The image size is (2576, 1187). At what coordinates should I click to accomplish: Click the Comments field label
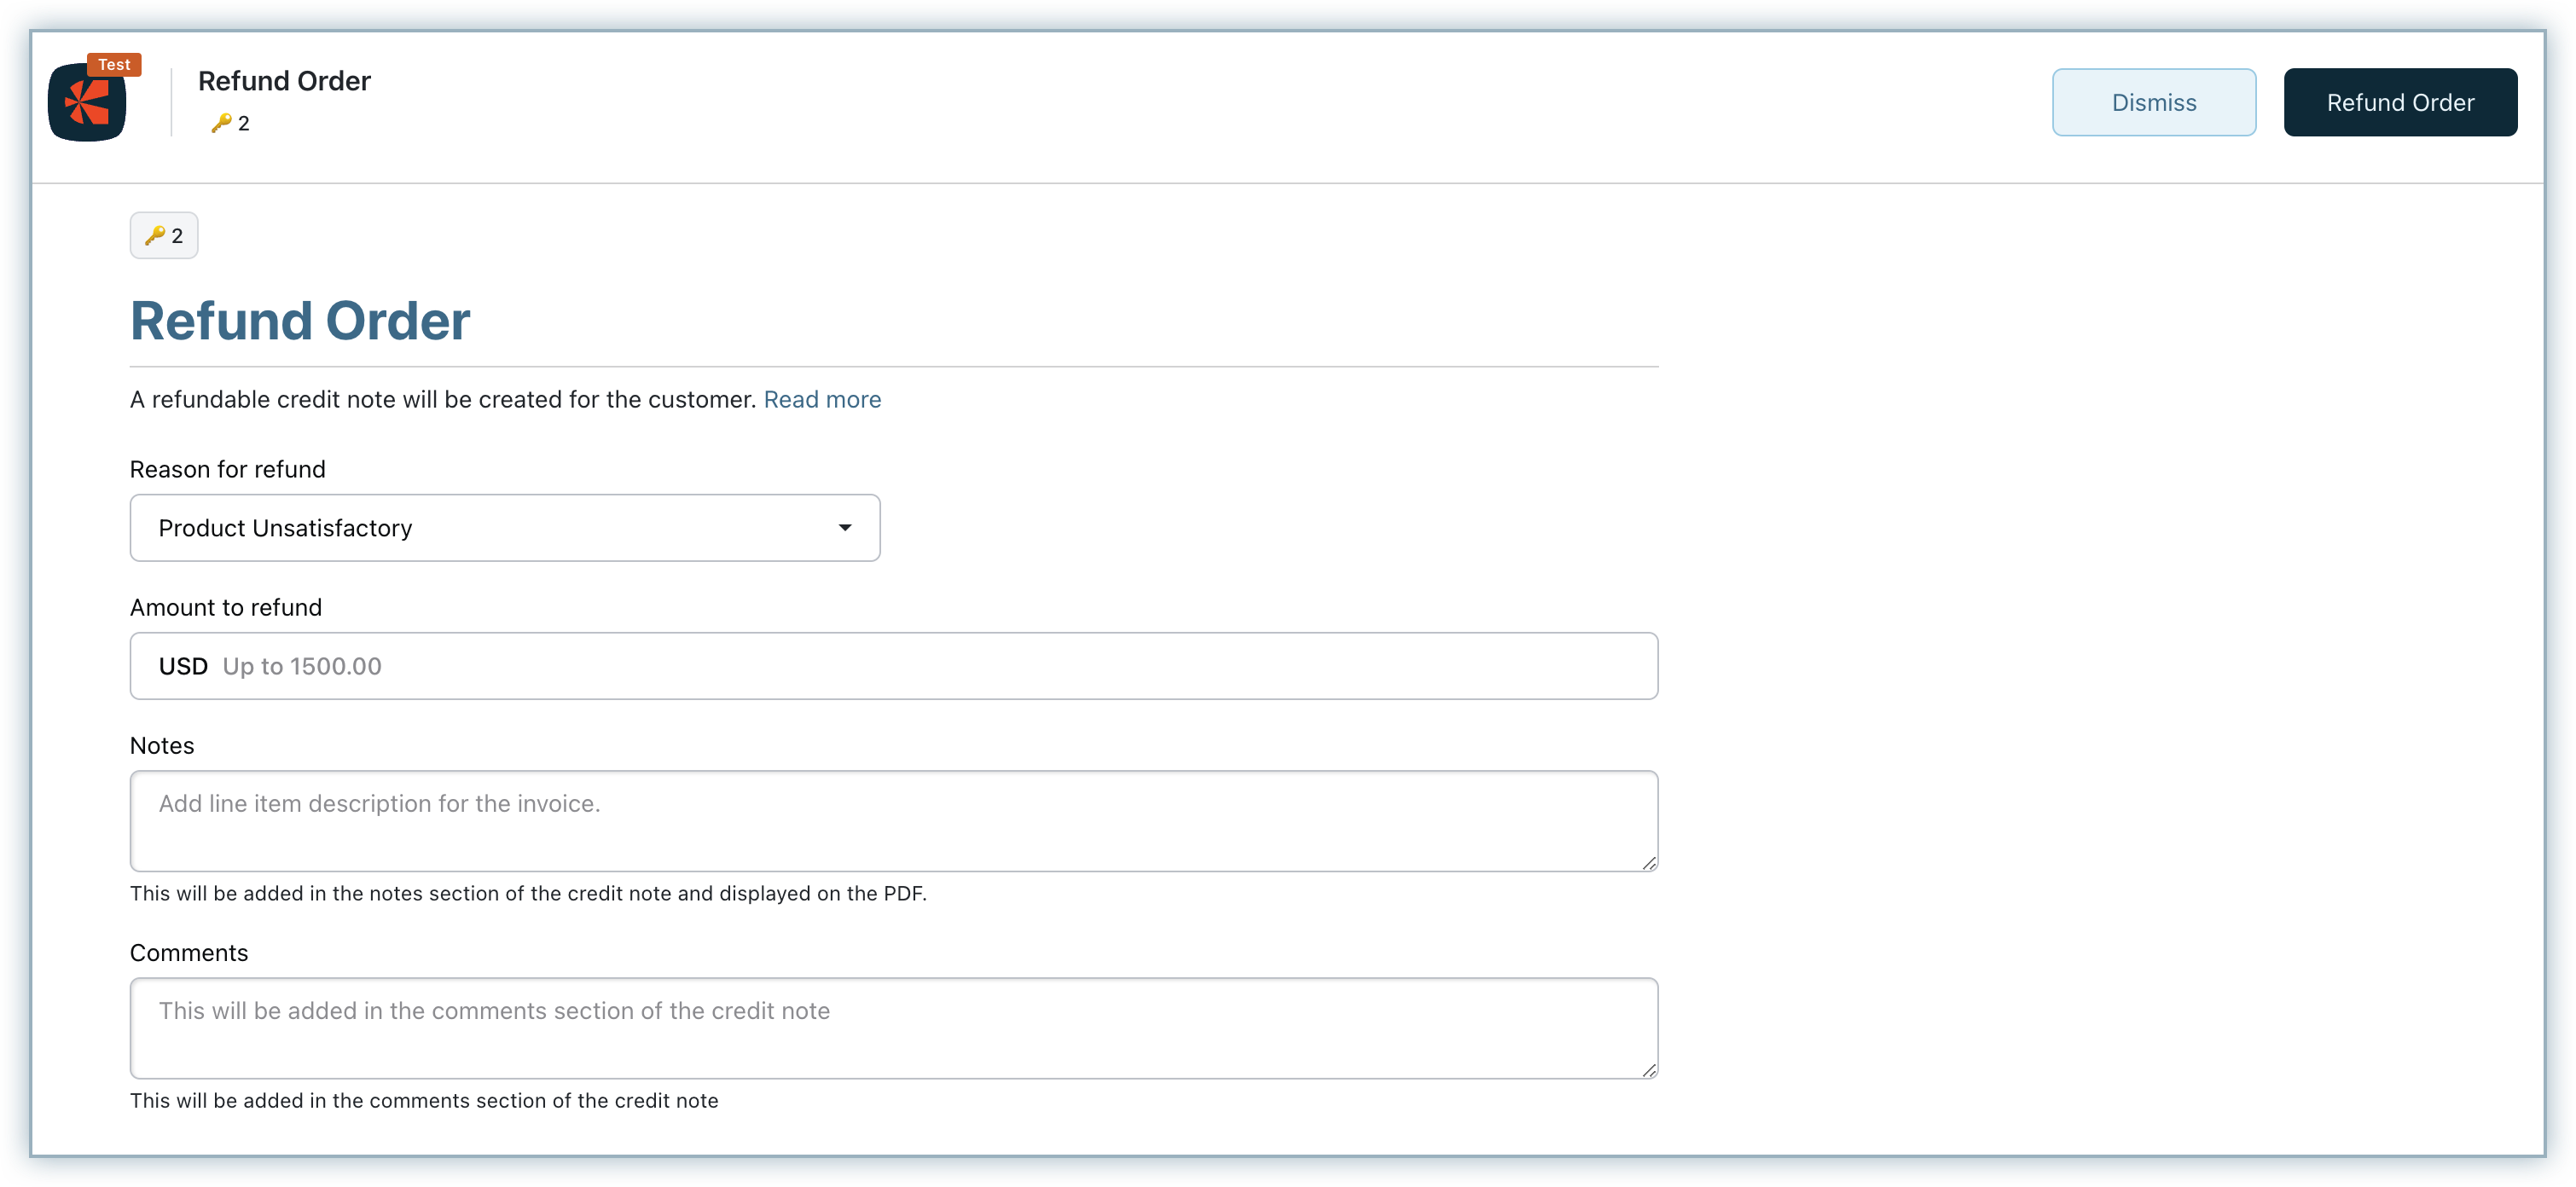189,953
